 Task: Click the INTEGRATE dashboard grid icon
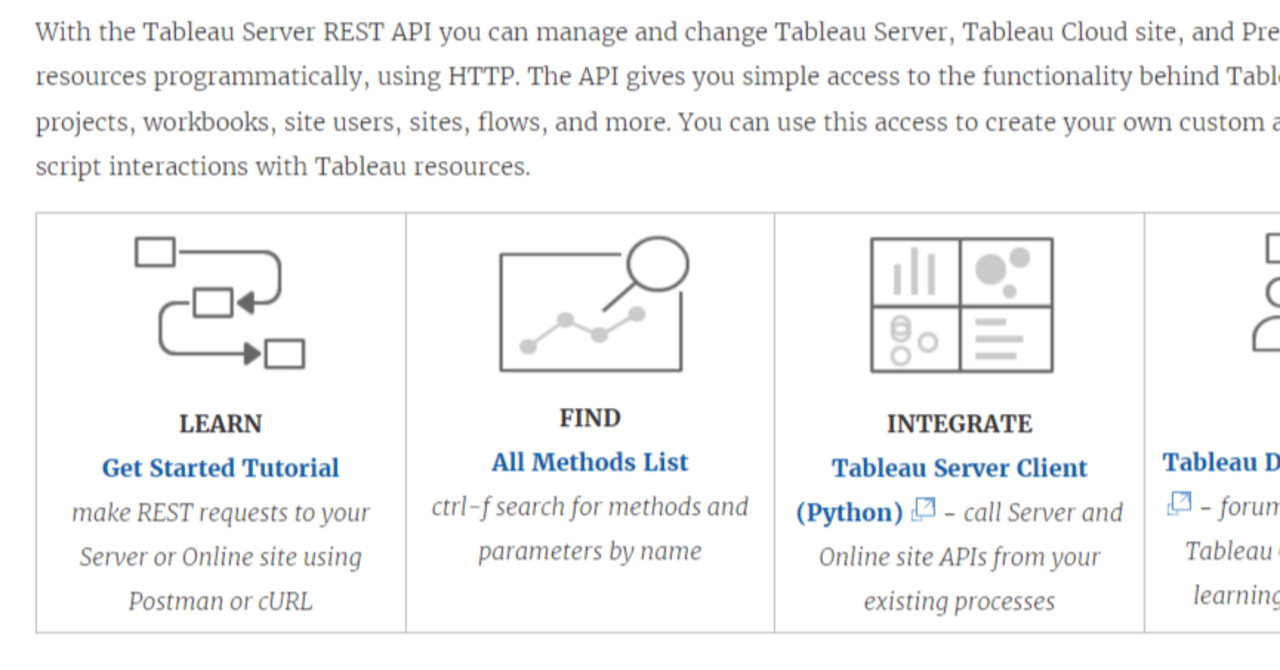[x=962, y=305]
